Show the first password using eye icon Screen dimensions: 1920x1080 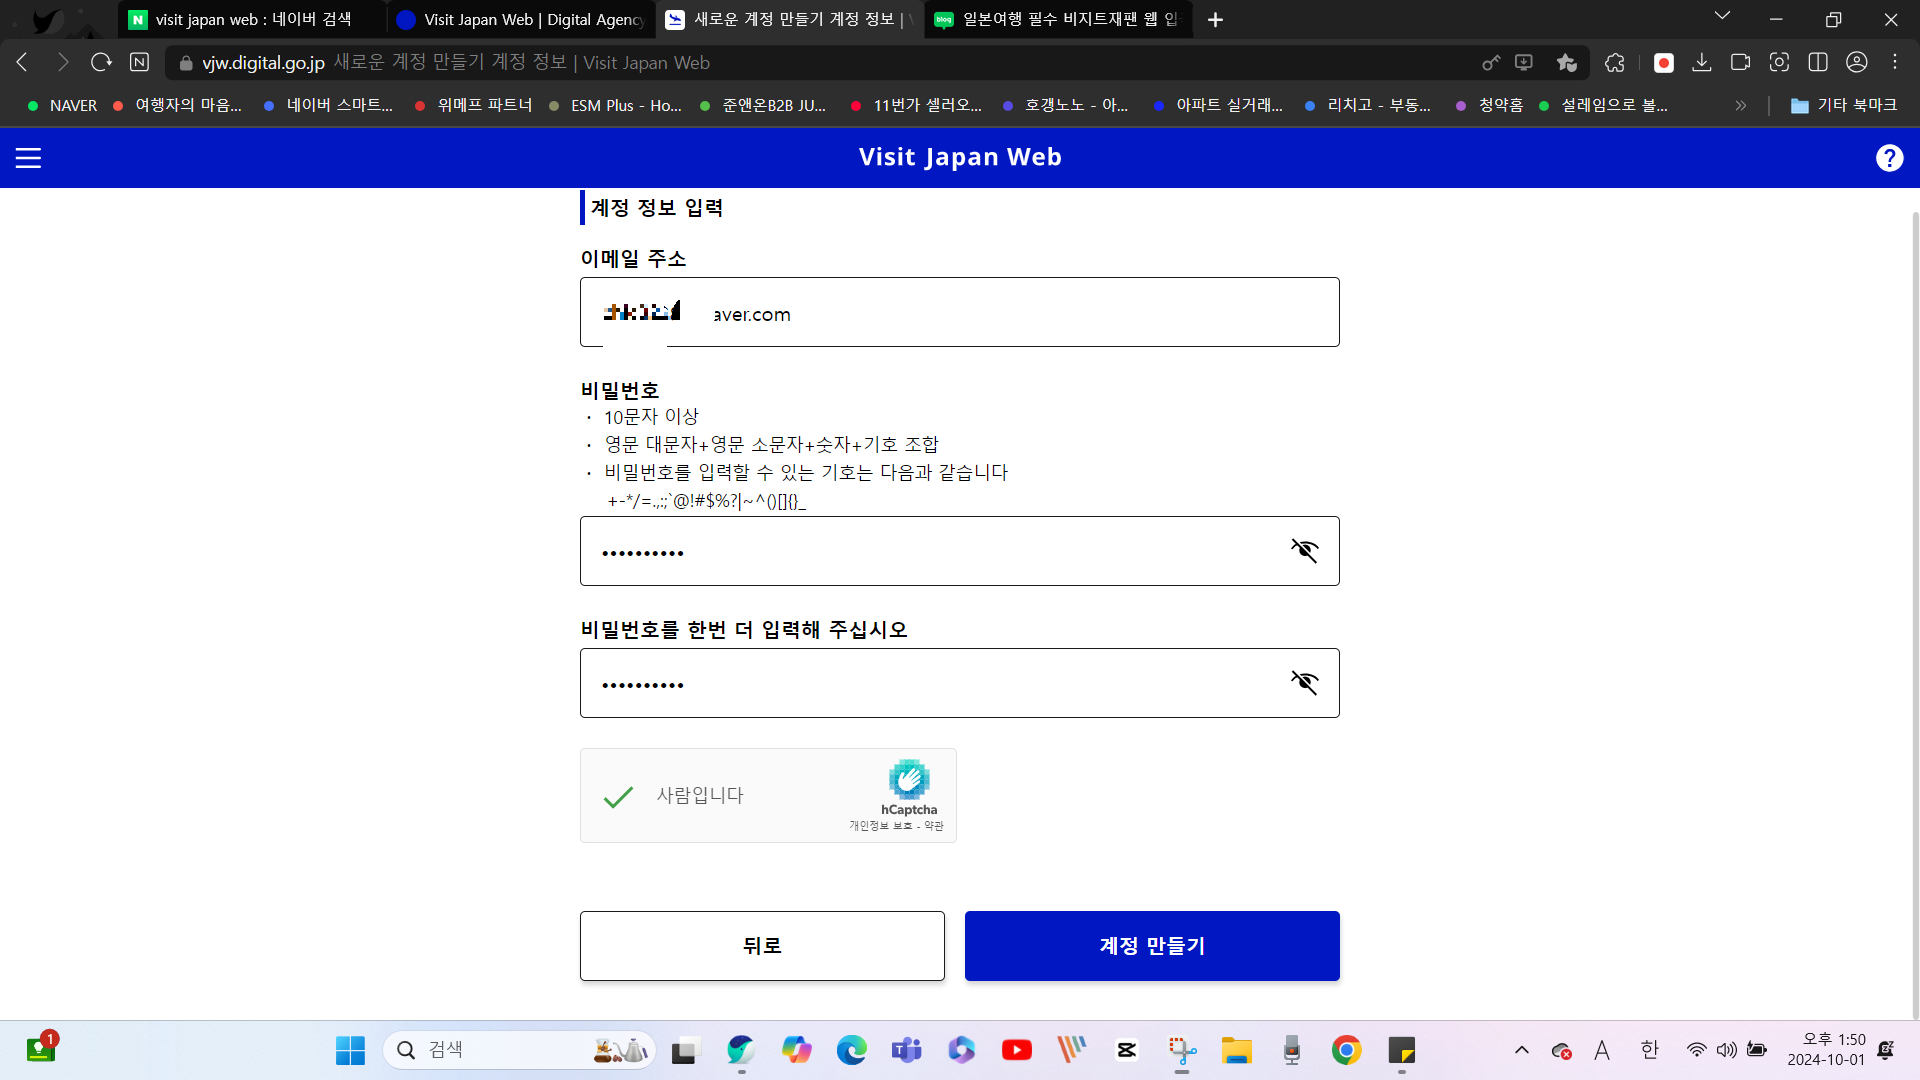click(1304, 551)
